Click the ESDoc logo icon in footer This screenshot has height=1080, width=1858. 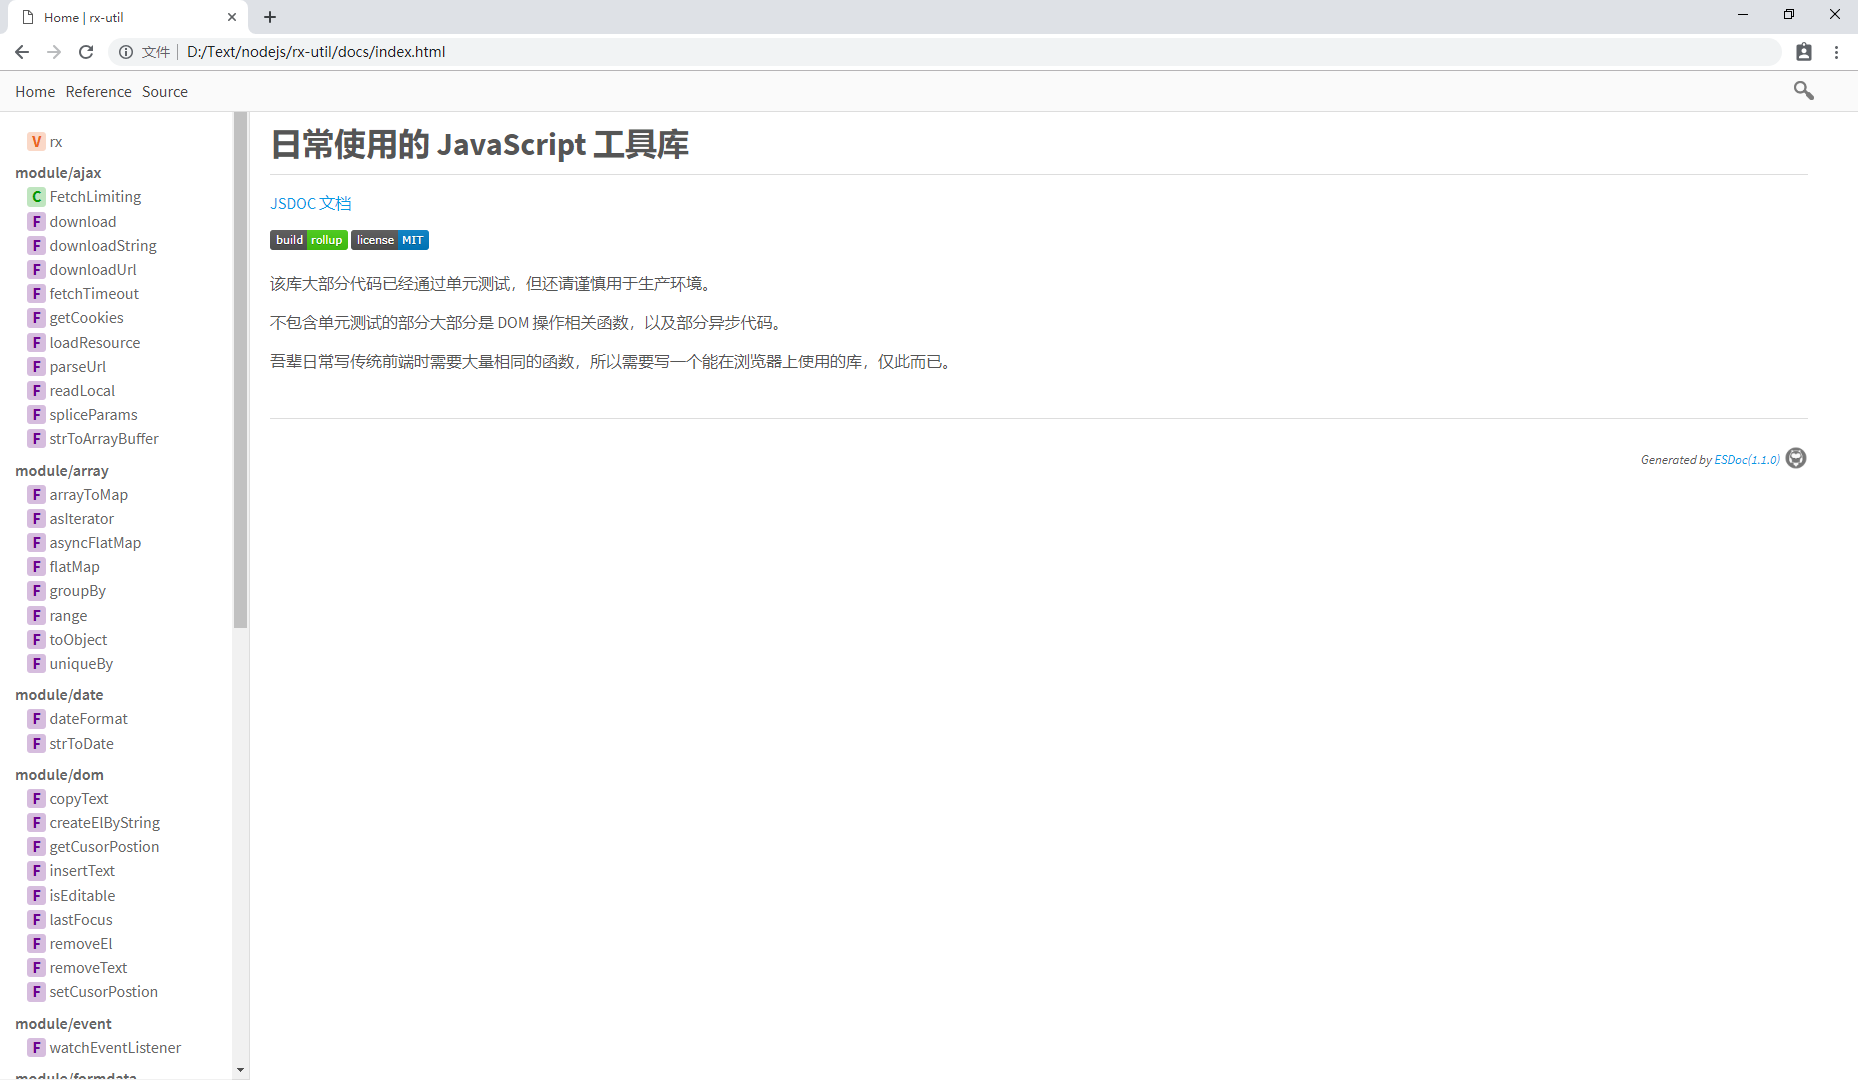tap(1796, 458)
